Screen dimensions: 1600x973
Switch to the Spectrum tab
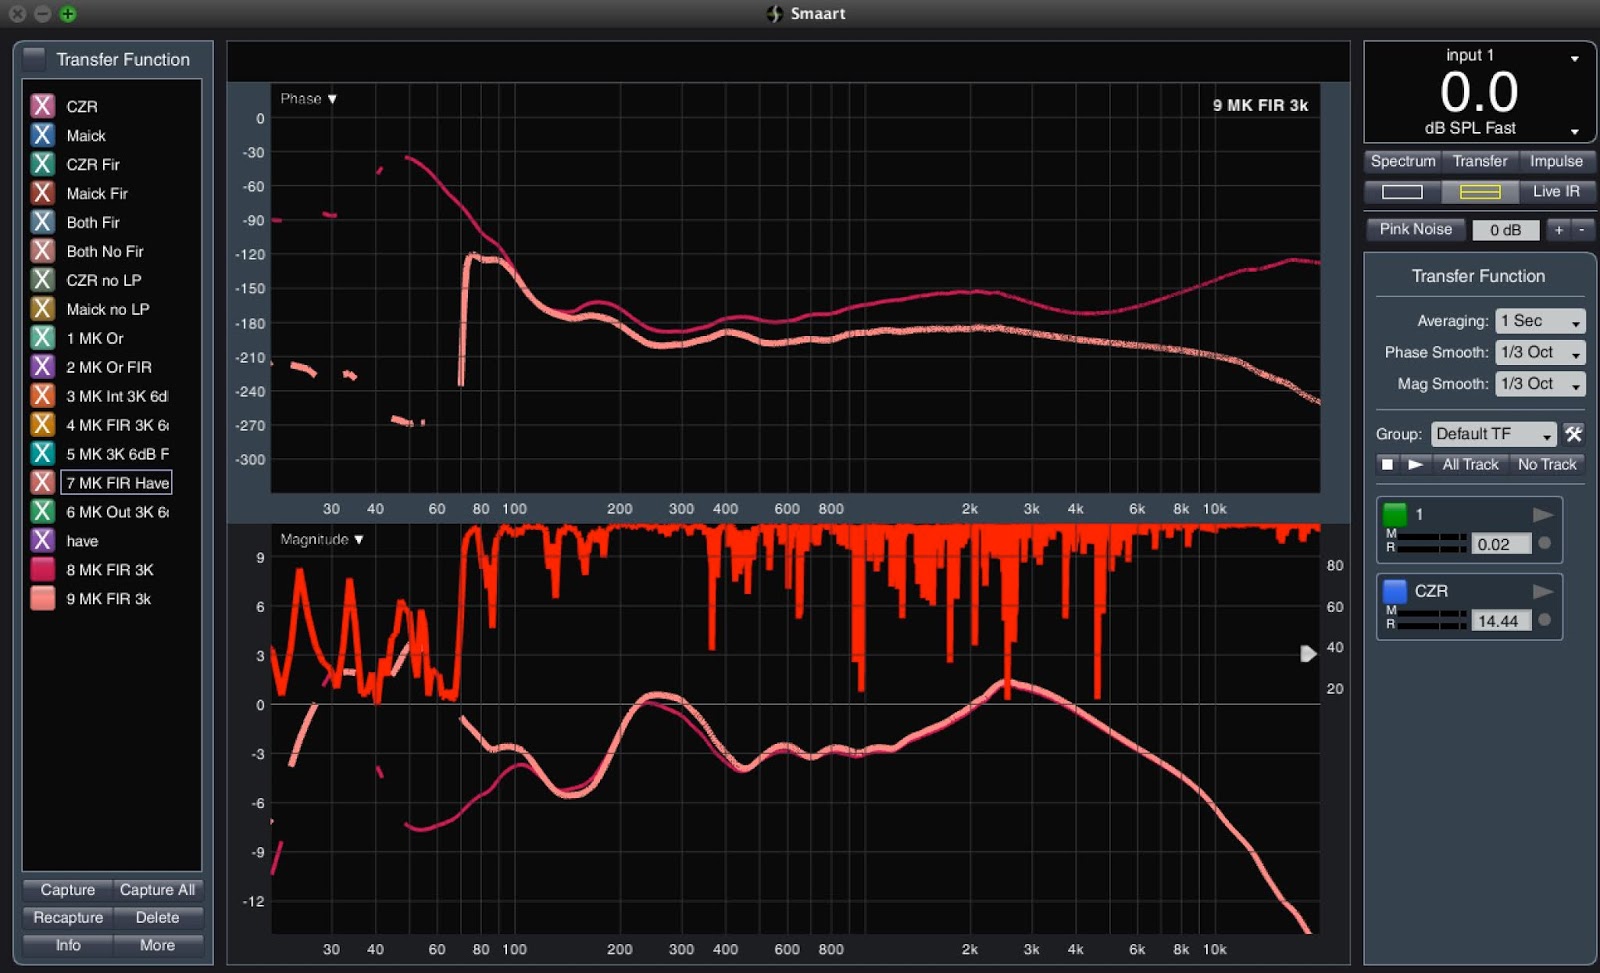coord(1402,161)
